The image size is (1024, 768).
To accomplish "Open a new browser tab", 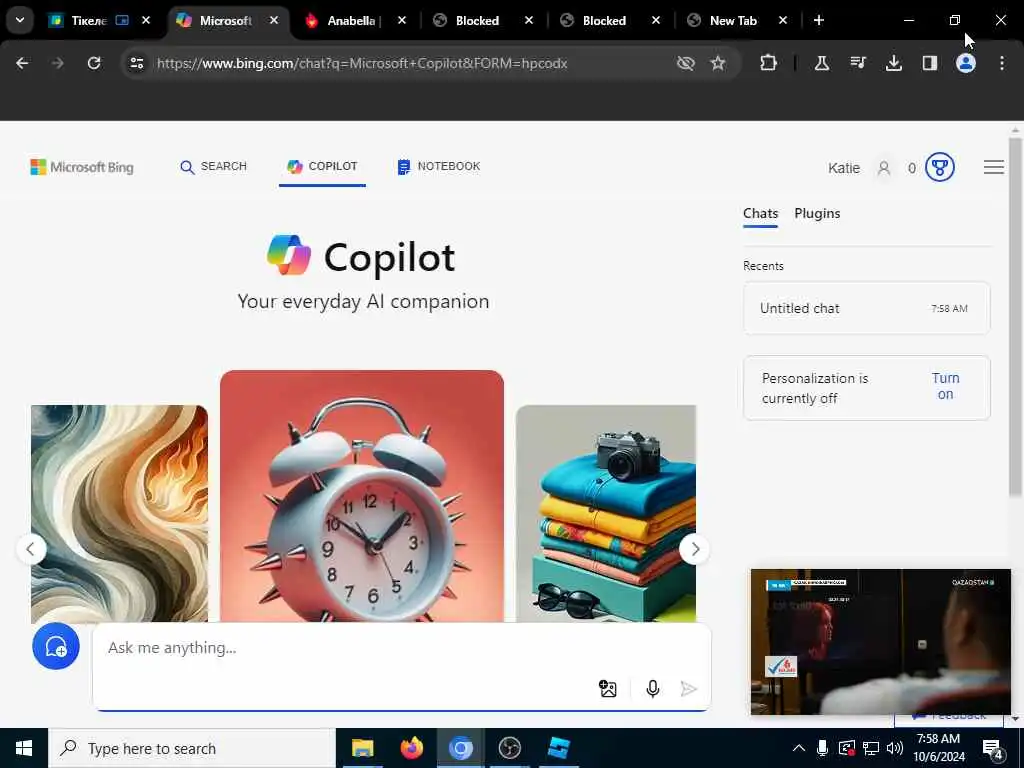I will (x=819, y=20).
